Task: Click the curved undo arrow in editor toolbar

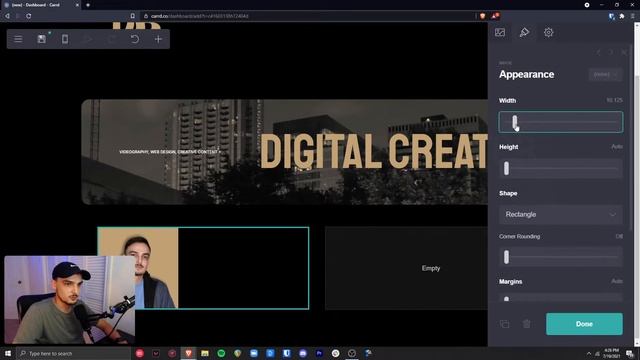Action: tap(135, 39)
